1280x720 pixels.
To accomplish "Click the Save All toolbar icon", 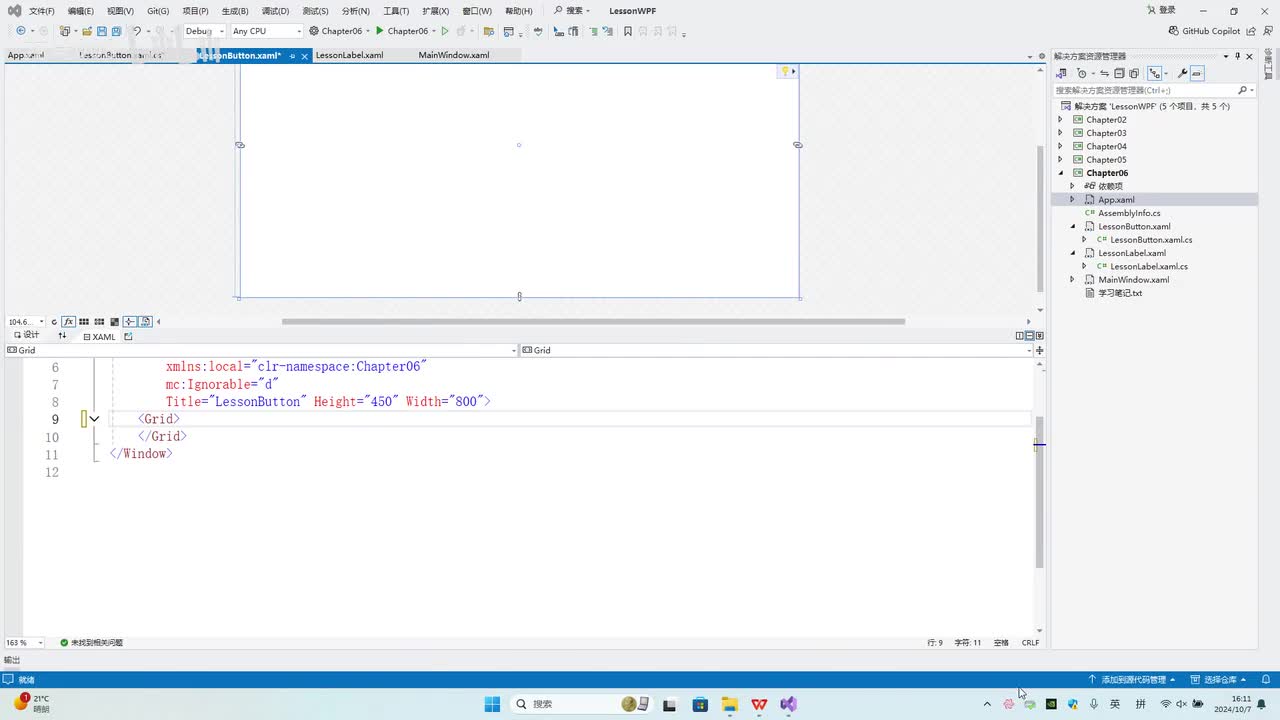I will (116, 31).
